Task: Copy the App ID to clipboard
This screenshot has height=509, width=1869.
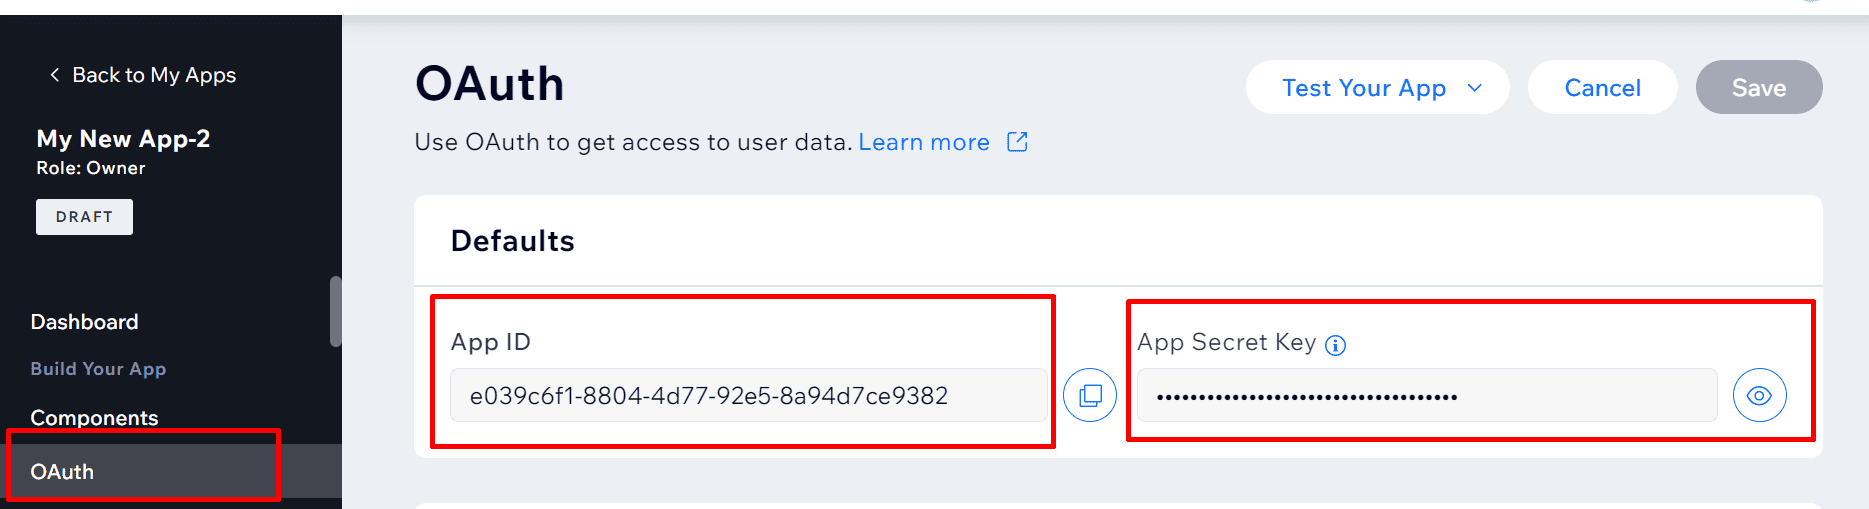Action: pos(1090,395)
